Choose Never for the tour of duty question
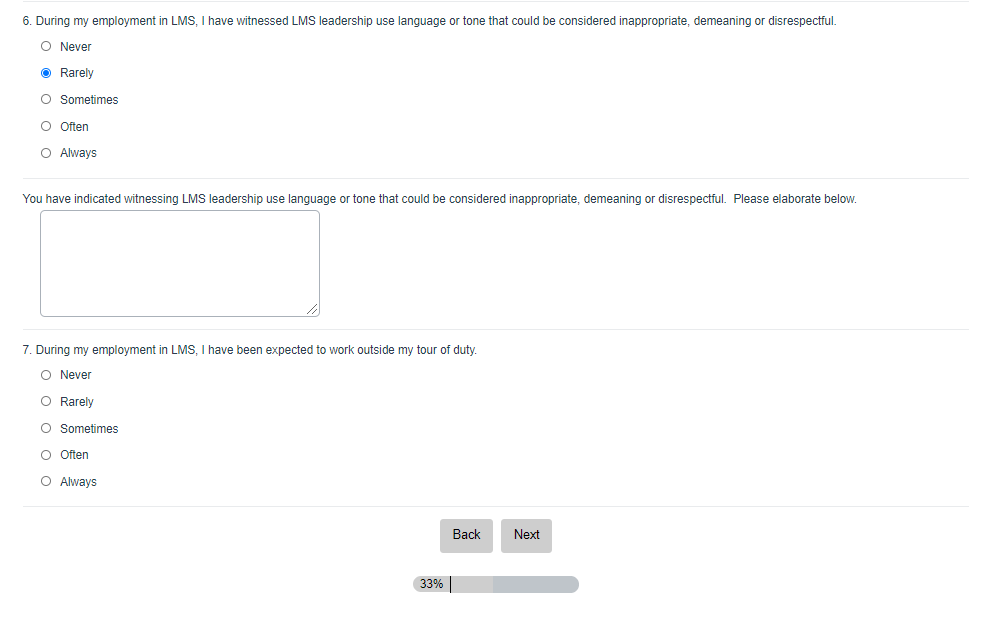Viewport: 991px width, 633px height. [46, 375]
